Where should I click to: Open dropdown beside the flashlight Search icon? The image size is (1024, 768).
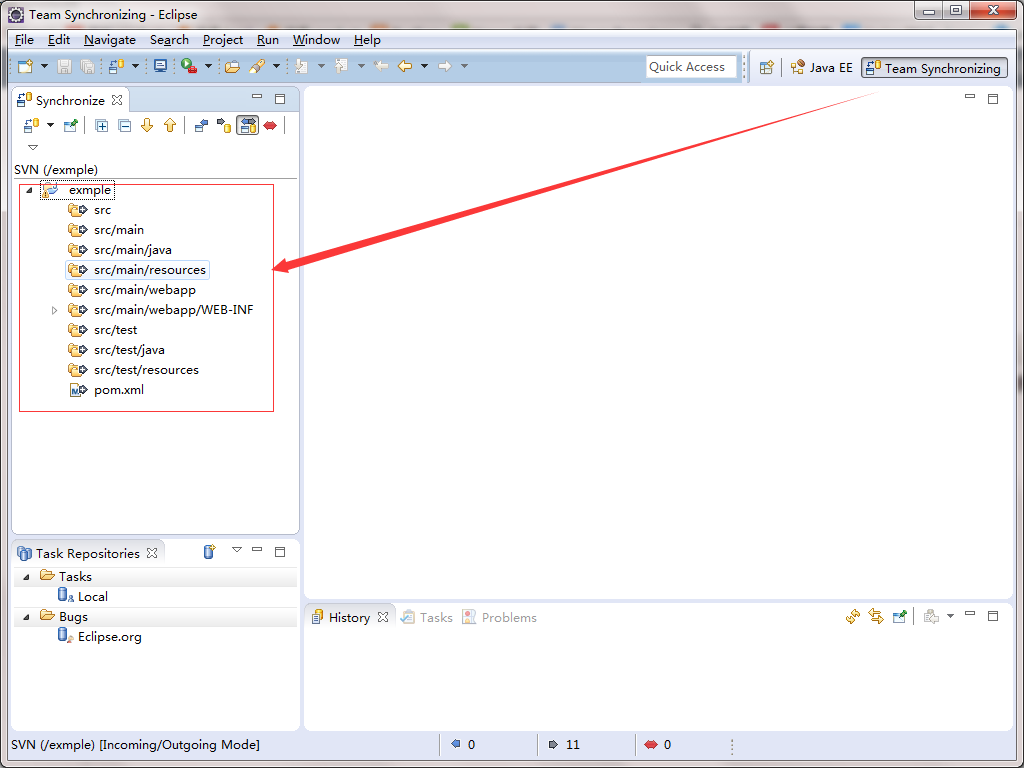[x=276, y=66]
